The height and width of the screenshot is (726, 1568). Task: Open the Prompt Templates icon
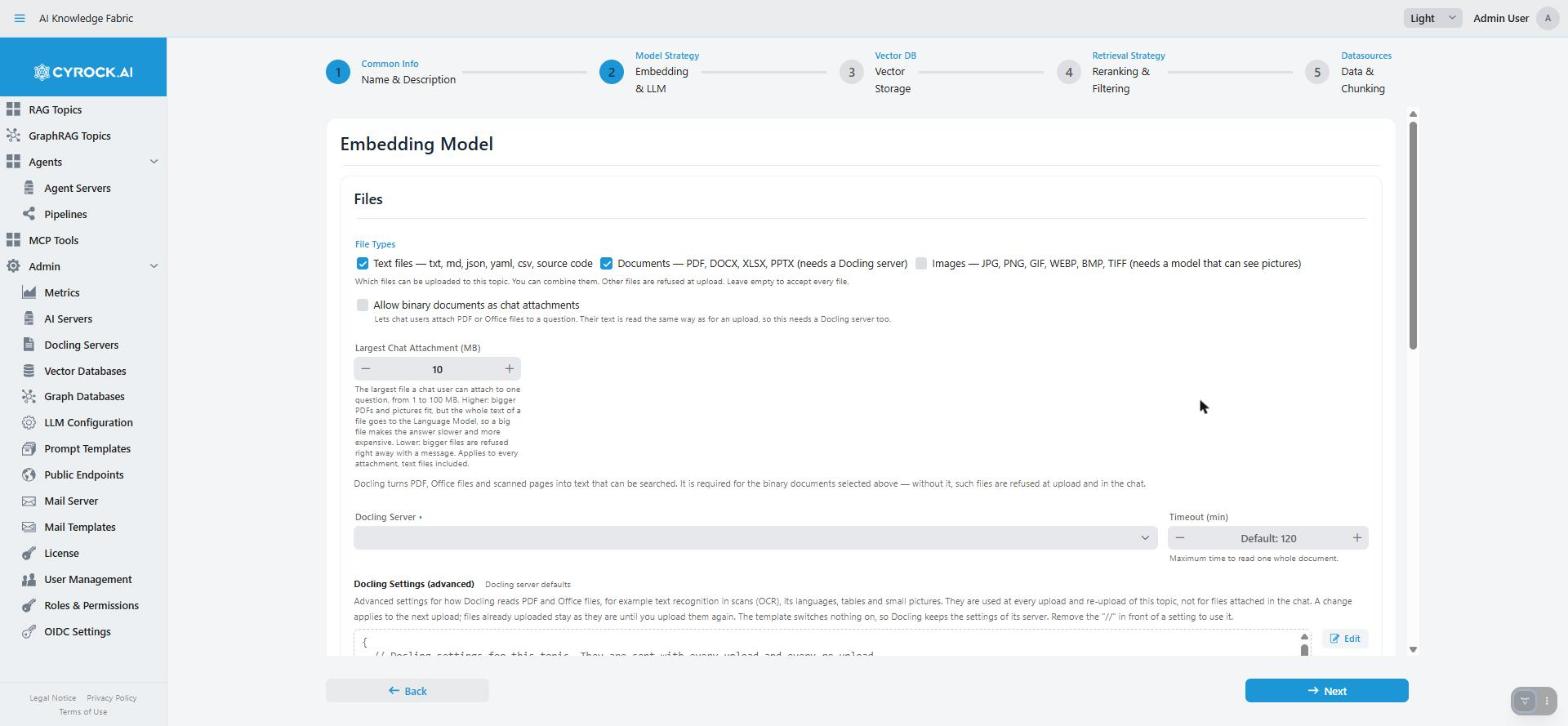click(29, 448)
